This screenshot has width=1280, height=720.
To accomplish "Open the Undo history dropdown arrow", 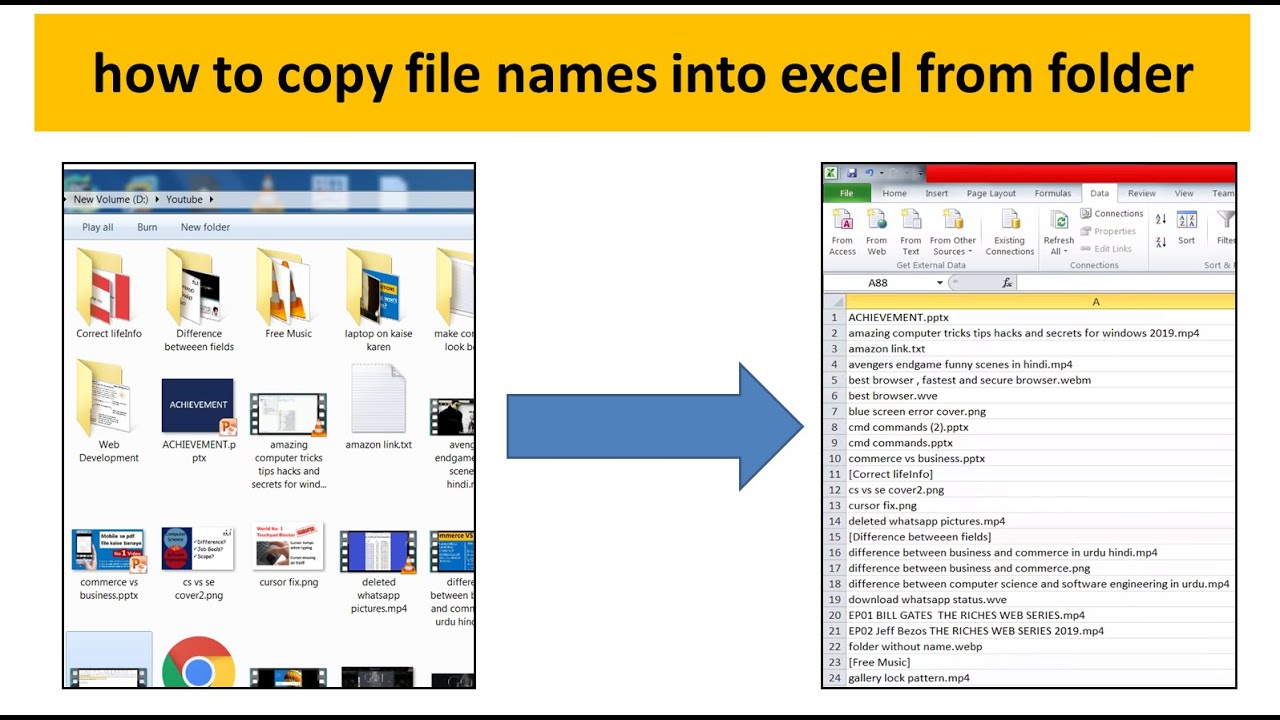I will pyautogui.click(x=880, y=173).
